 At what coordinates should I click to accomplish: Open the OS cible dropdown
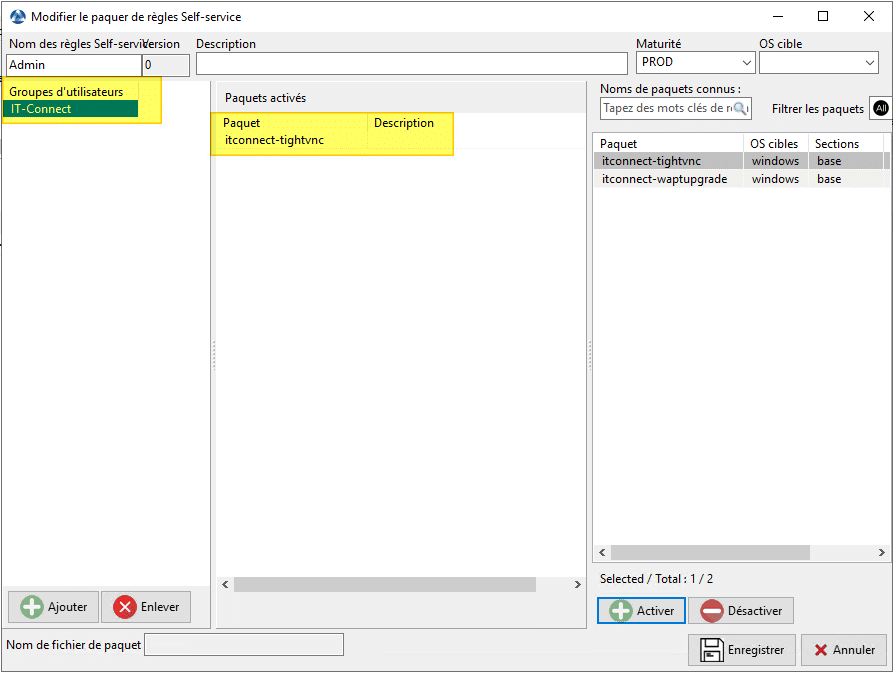[869, 62]
